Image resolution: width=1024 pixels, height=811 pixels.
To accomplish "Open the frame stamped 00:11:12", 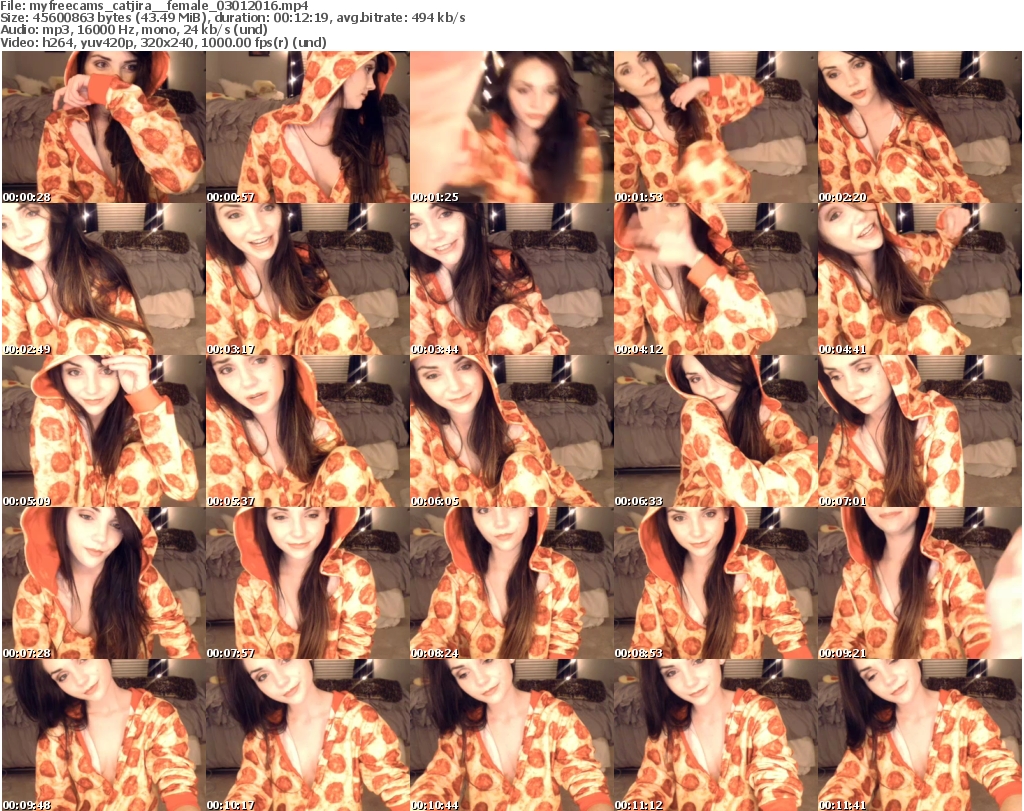I will coord(716,735).
